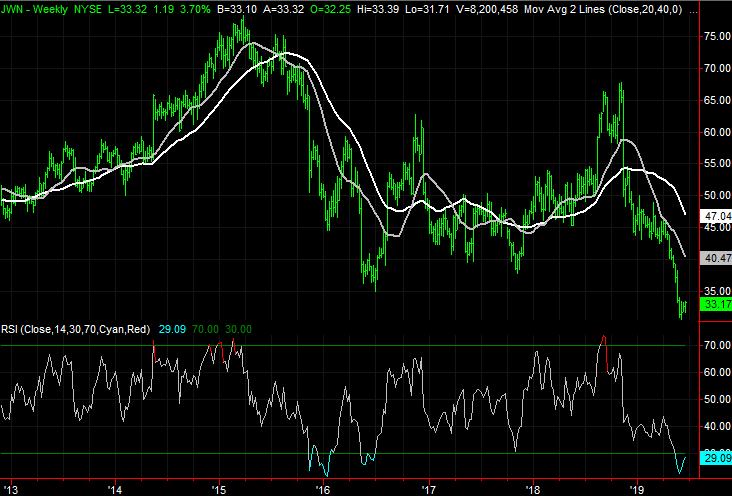This screenshot has height=496, width=732.
Task: Click the '13 year label on time axis
Action: tap(10, 489)
